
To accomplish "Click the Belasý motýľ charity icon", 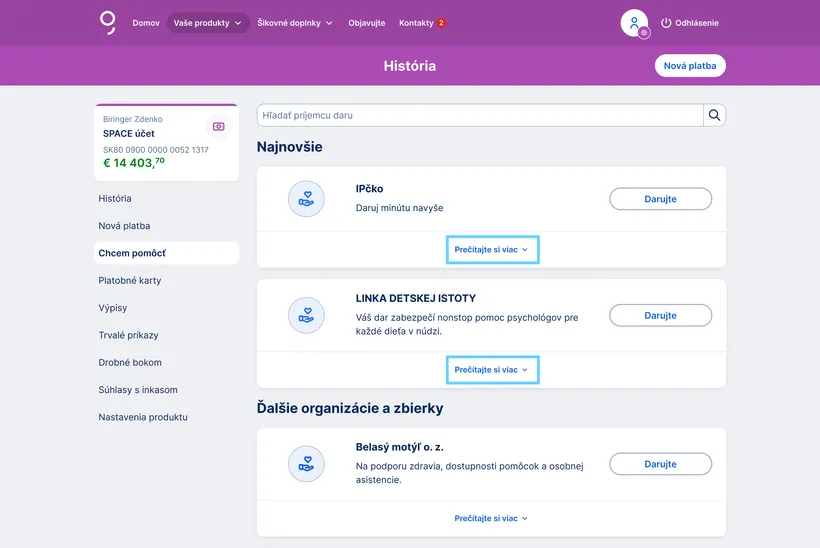I will point(306,464).
